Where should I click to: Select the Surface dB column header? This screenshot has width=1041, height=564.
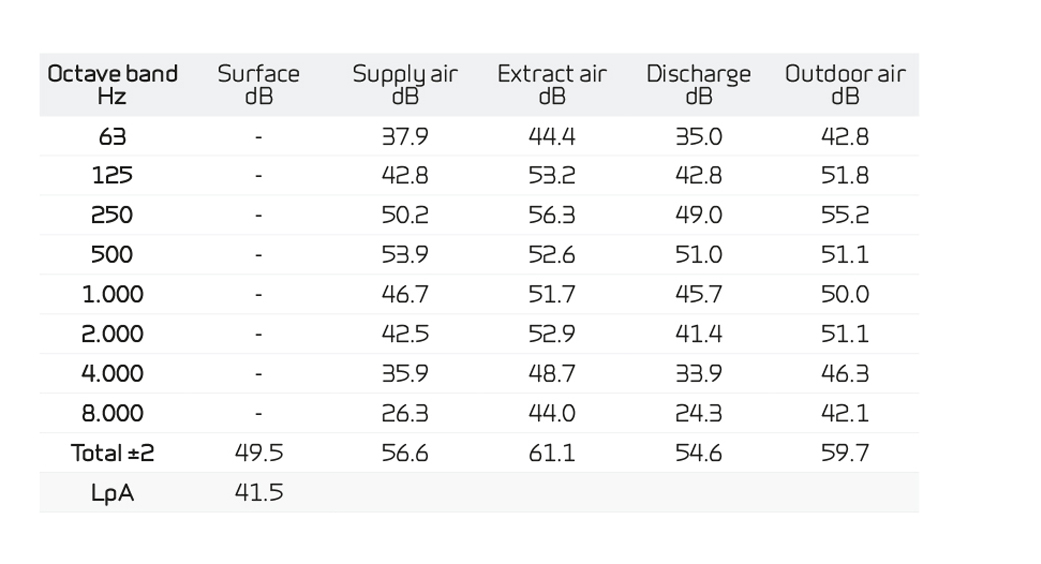tap(258, 85)
